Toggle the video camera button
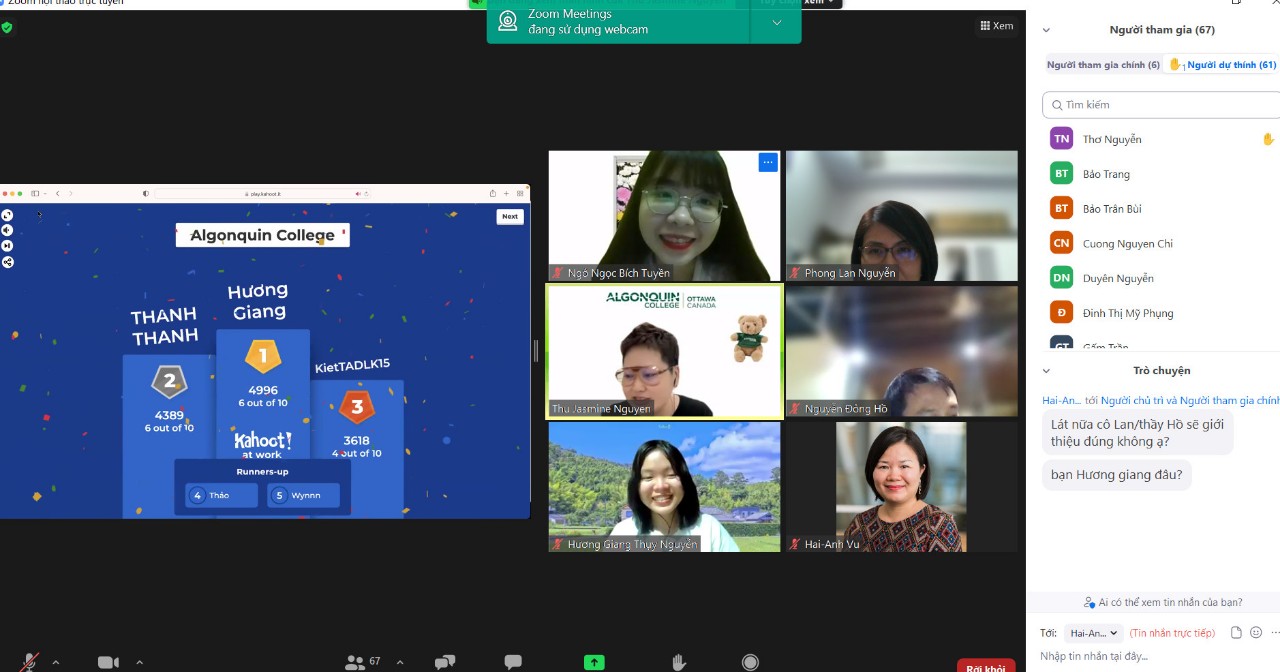This screenshot has height=672, width=1280. click(108, 662)
